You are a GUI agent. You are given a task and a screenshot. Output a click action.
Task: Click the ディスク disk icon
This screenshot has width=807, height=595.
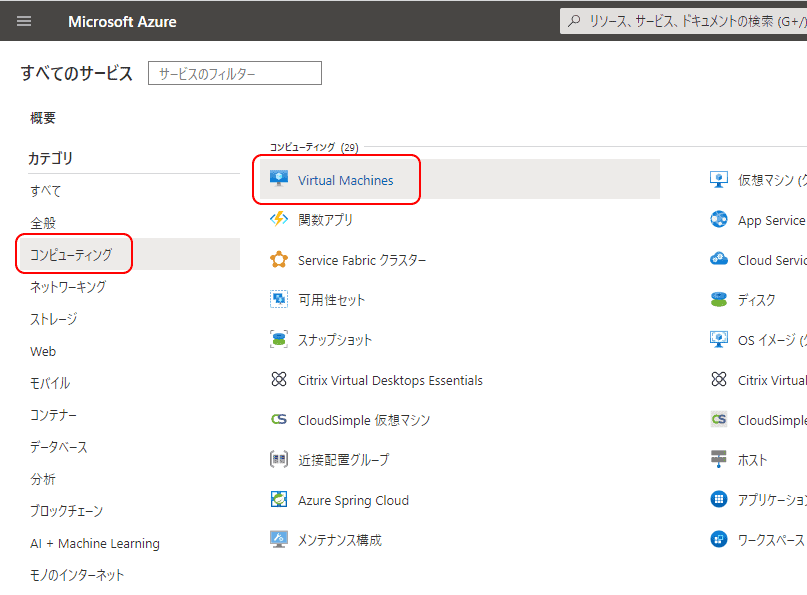pos(719,299)
